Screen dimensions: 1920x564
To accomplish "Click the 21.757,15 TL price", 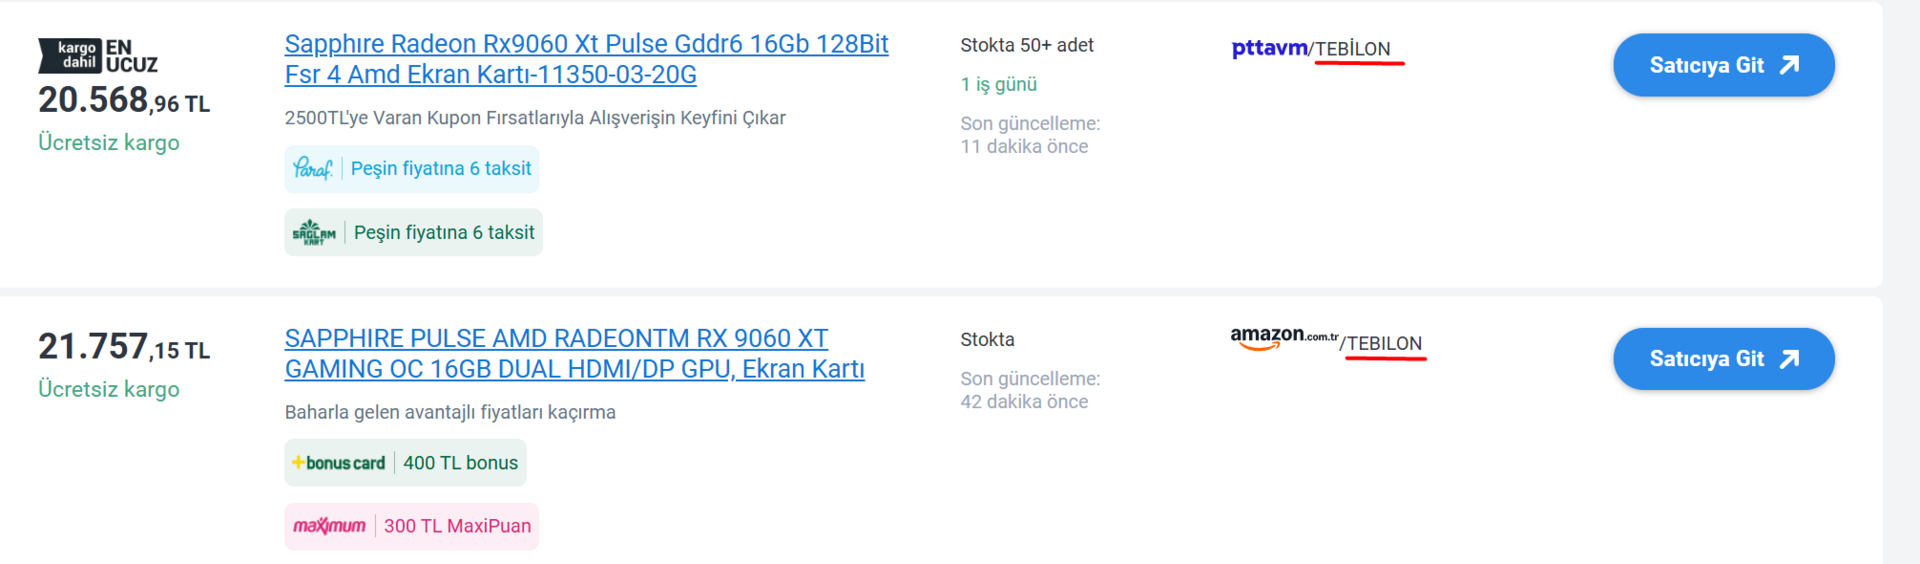I will (x=123, y=347).
